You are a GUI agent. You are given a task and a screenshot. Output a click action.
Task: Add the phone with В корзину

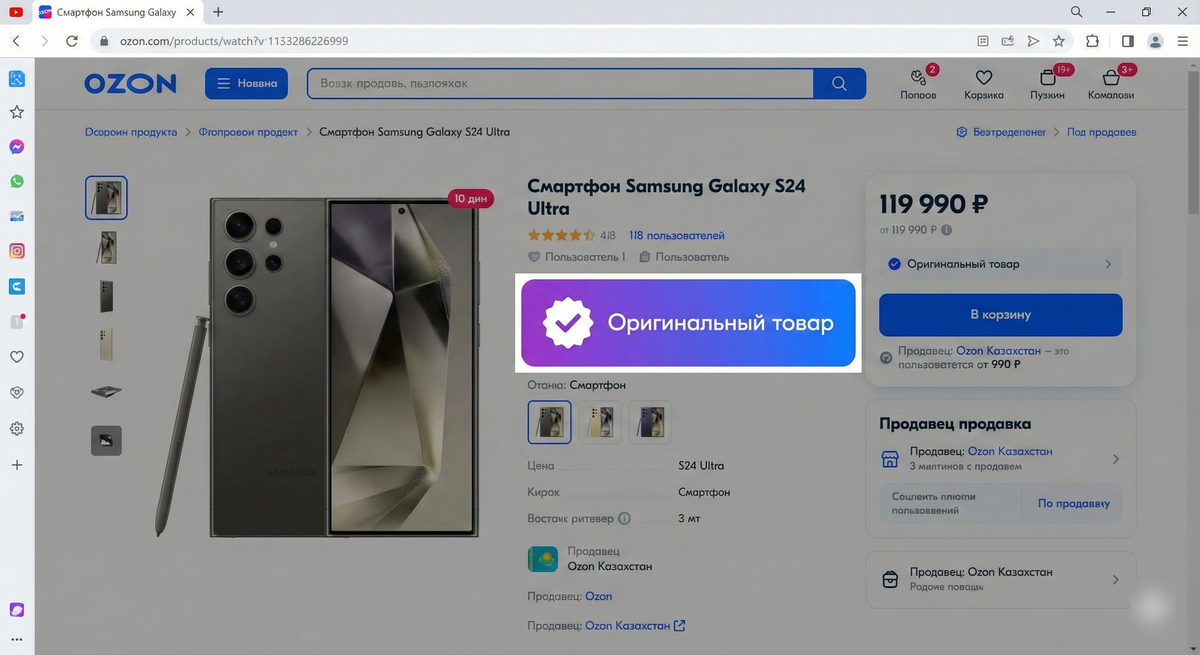[1000, 314]
